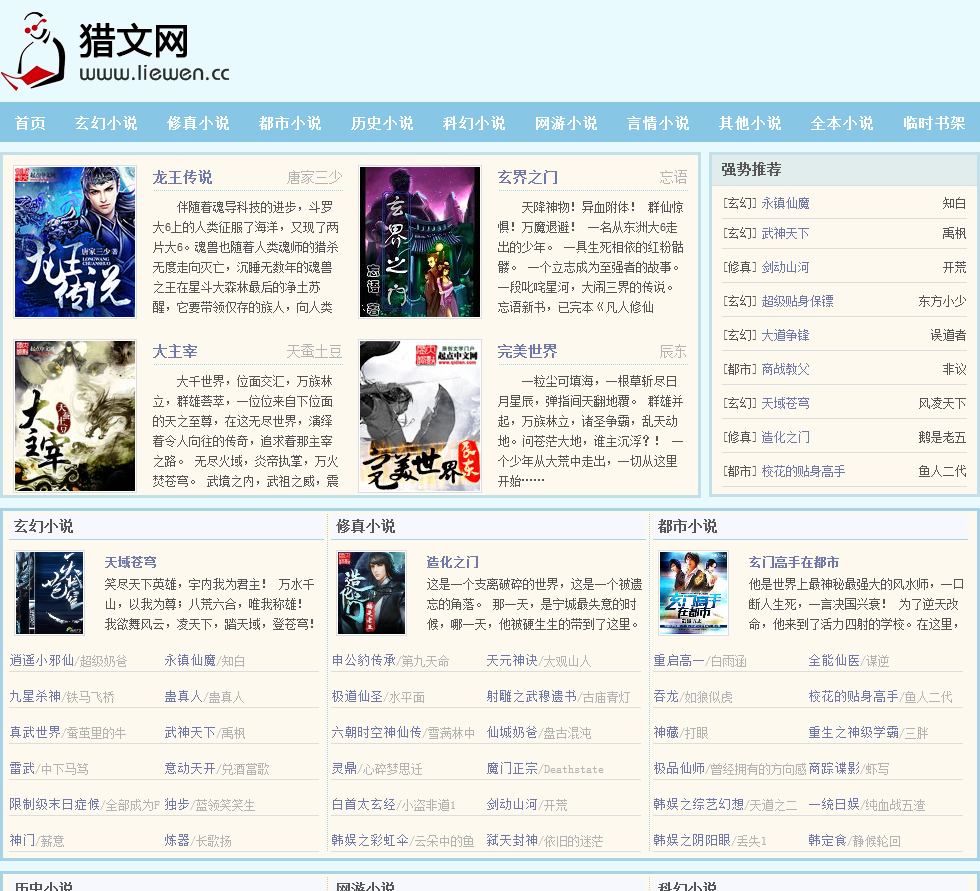Image resolution: width=980 pixels, height=891 pixels.
Task: Open 蛊真人 novel link
Action: 183,697
